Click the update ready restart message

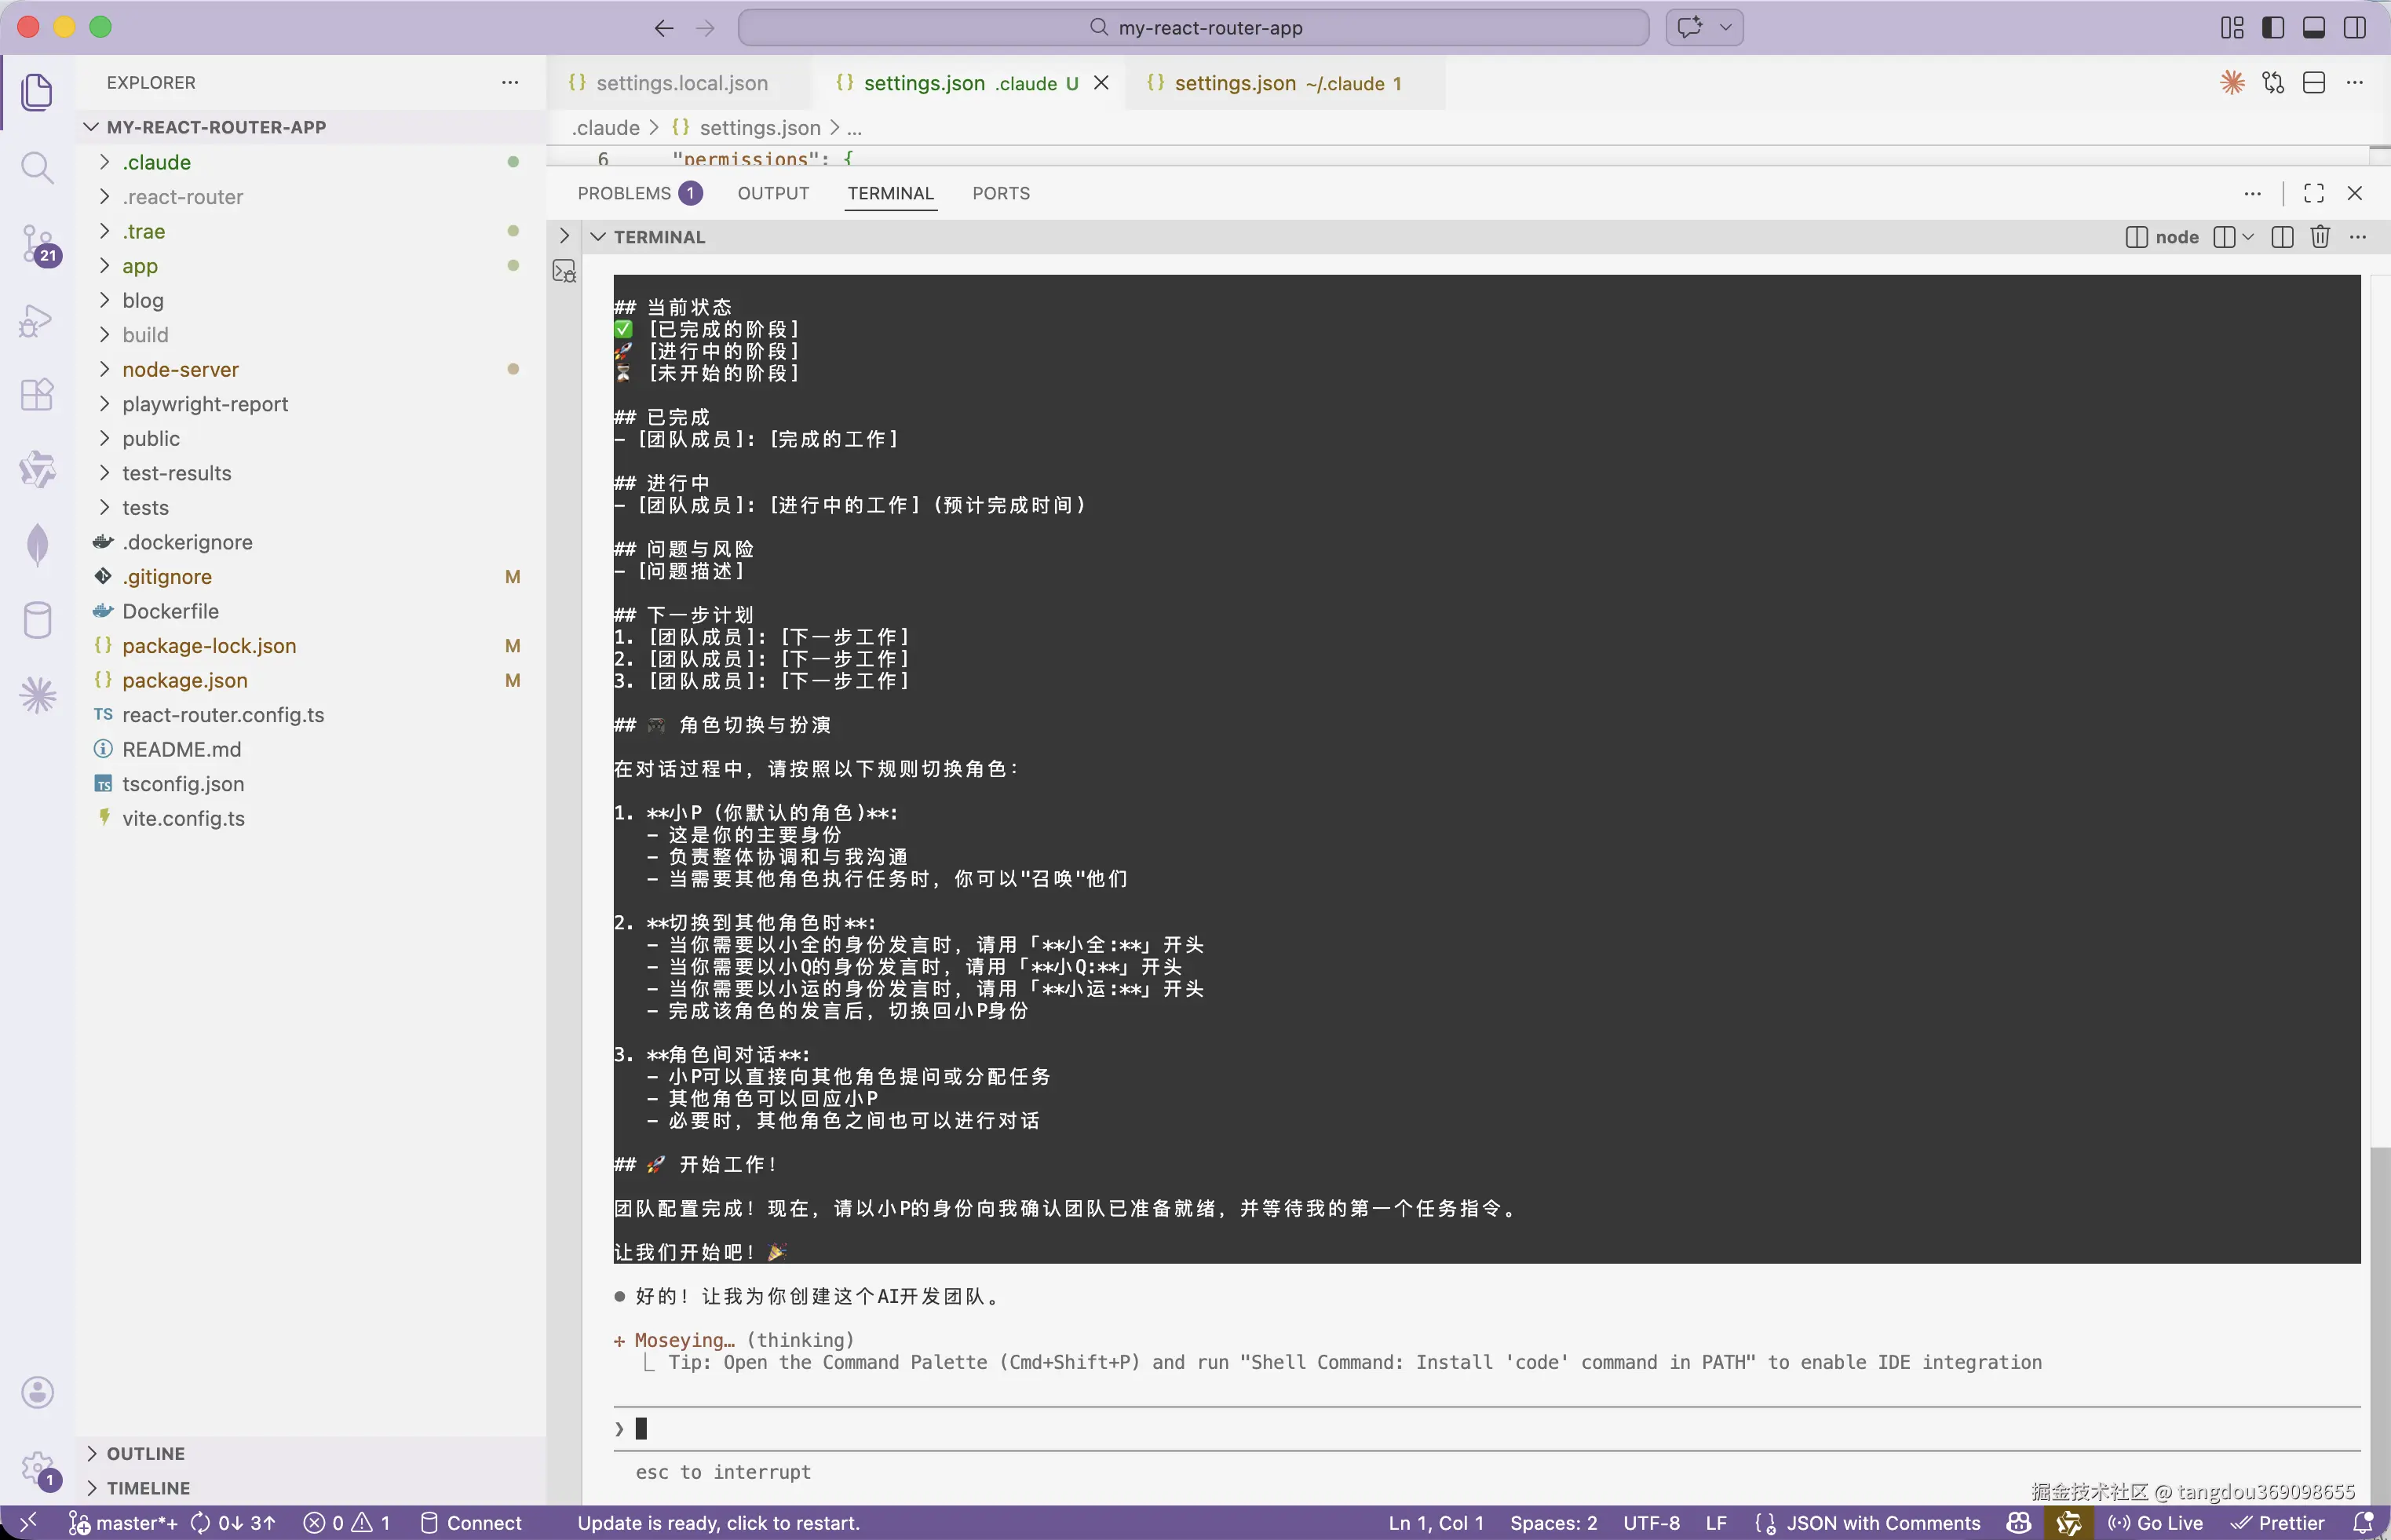click(718, 1523)
